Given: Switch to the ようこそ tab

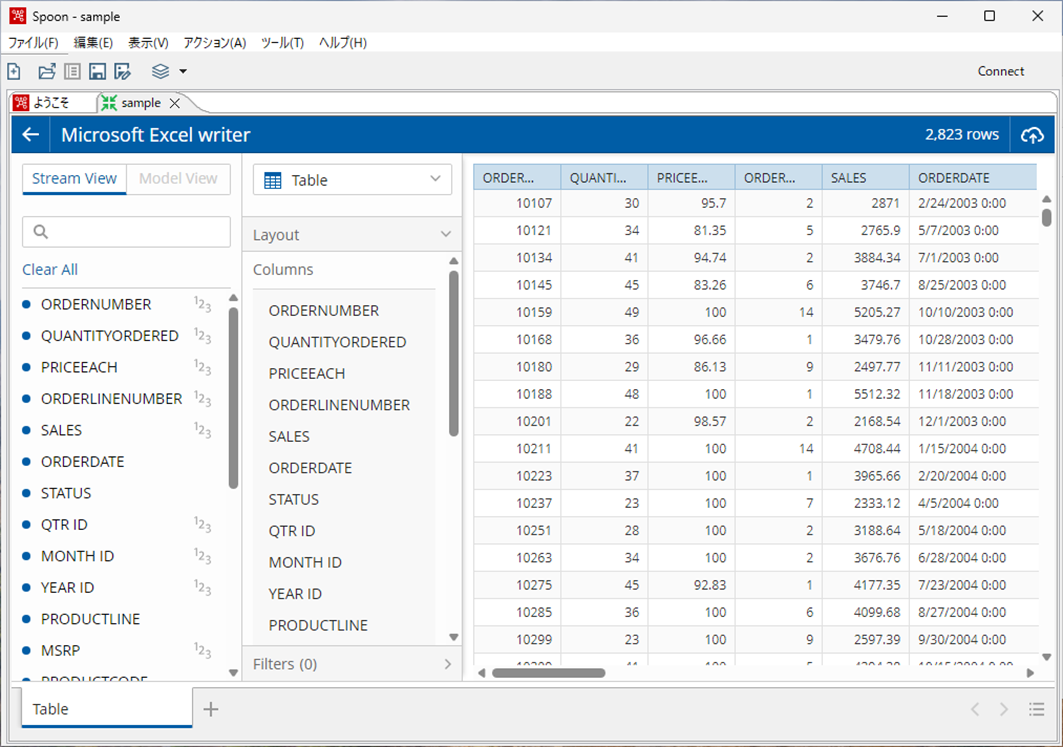Looking at the screenshot, I should click(x=52, y=103).
